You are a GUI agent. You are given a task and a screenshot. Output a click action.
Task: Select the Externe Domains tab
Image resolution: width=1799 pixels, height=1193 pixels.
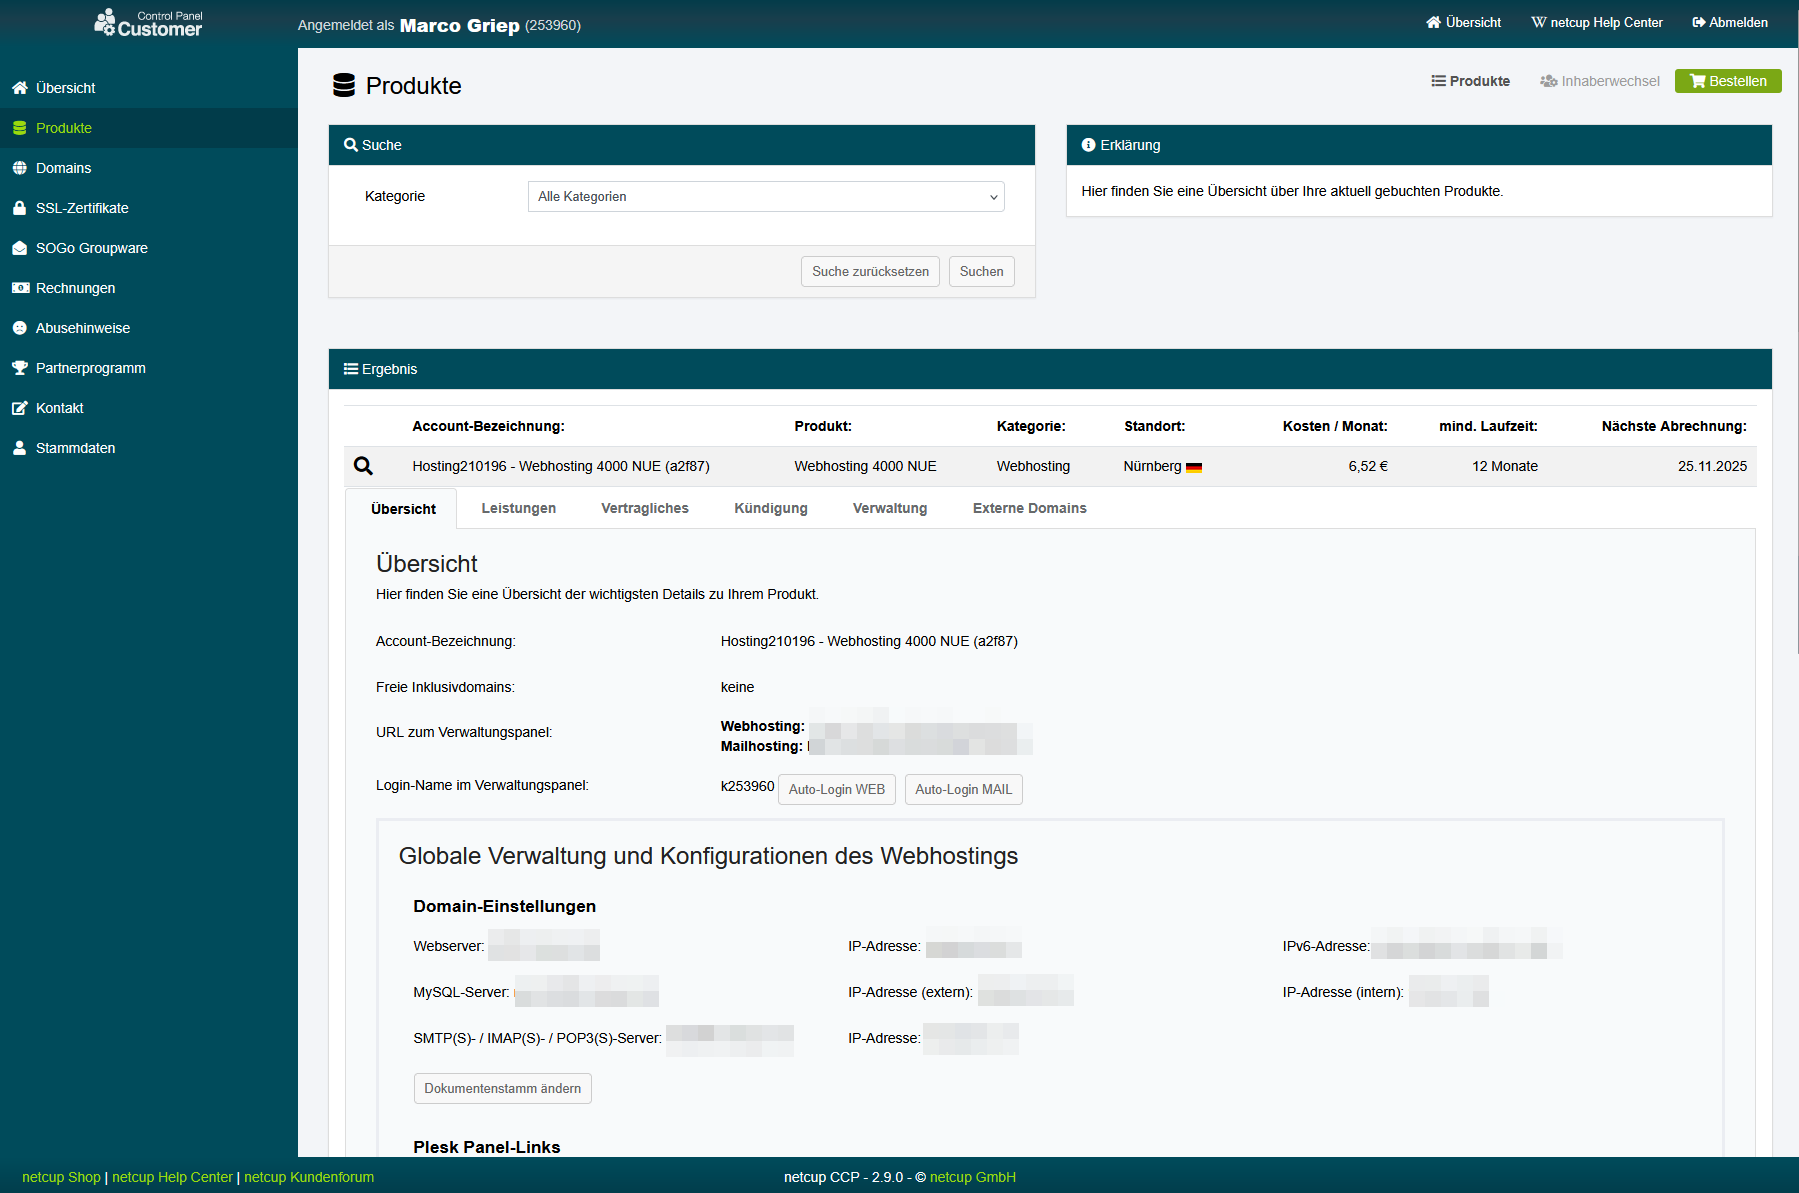coord(1030,508)
